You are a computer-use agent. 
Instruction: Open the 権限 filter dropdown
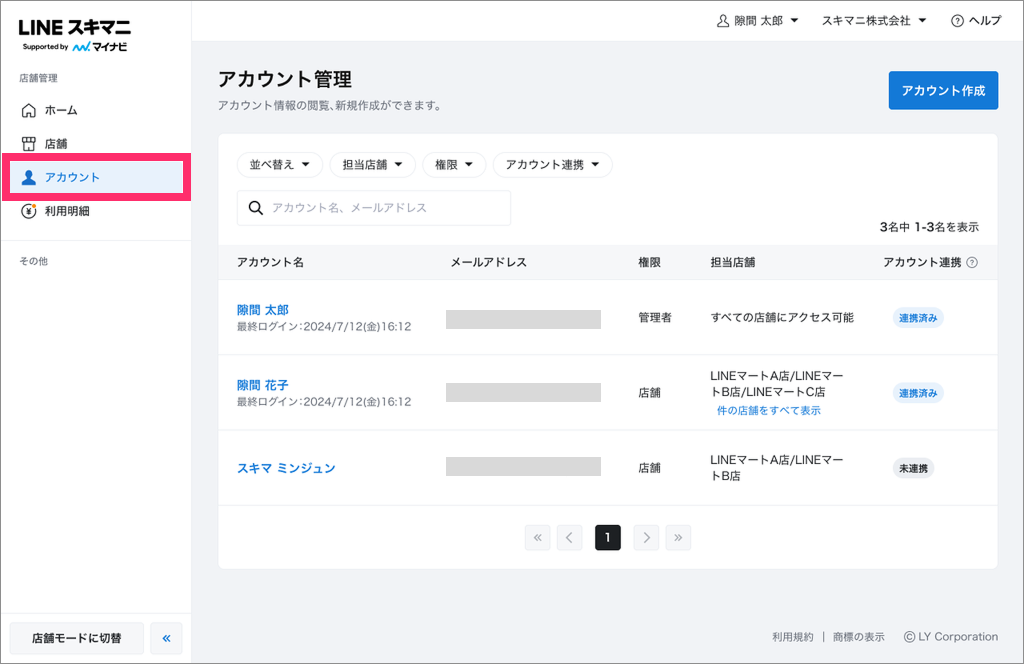tap(454, 165)
